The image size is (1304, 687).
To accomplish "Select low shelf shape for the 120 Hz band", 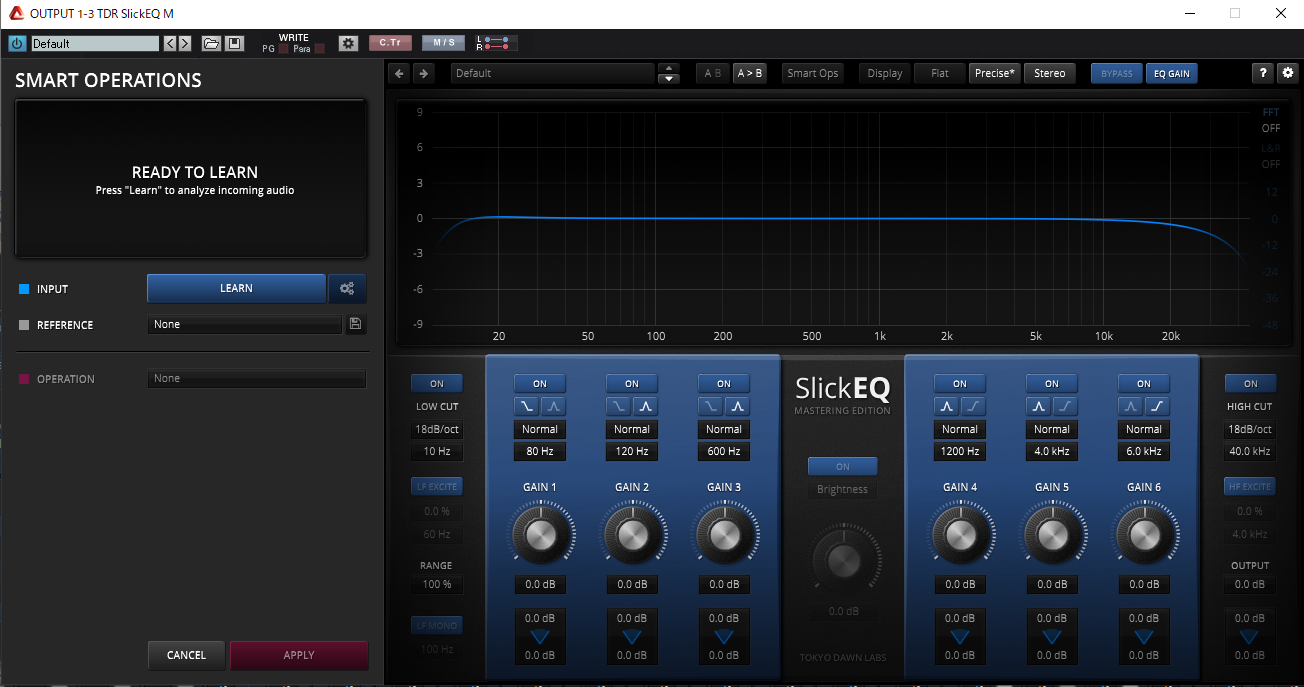I will pyautogui.click(x=619, y=407).
